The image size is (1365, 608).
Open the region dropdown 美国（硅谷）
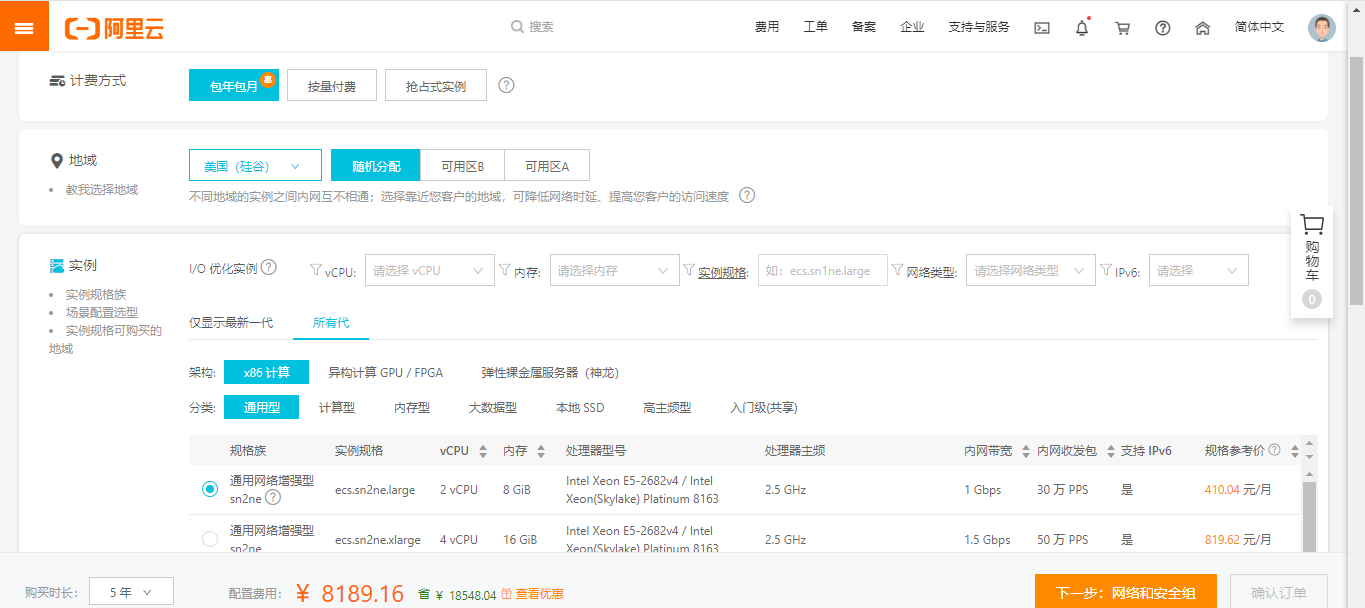[255, 165]
